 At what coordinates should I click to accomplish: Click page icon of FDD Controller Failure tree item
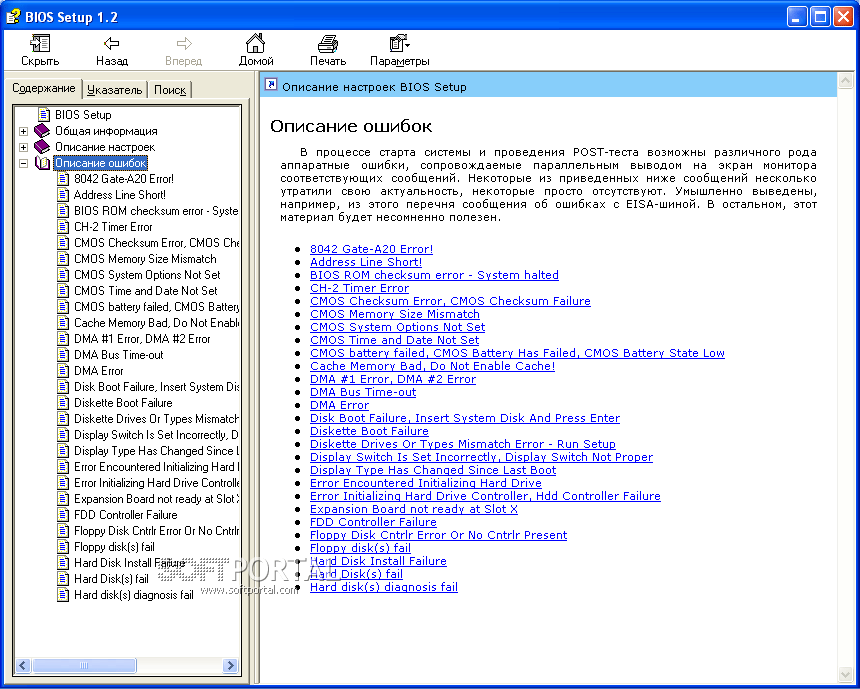click(x=64, y=515)
